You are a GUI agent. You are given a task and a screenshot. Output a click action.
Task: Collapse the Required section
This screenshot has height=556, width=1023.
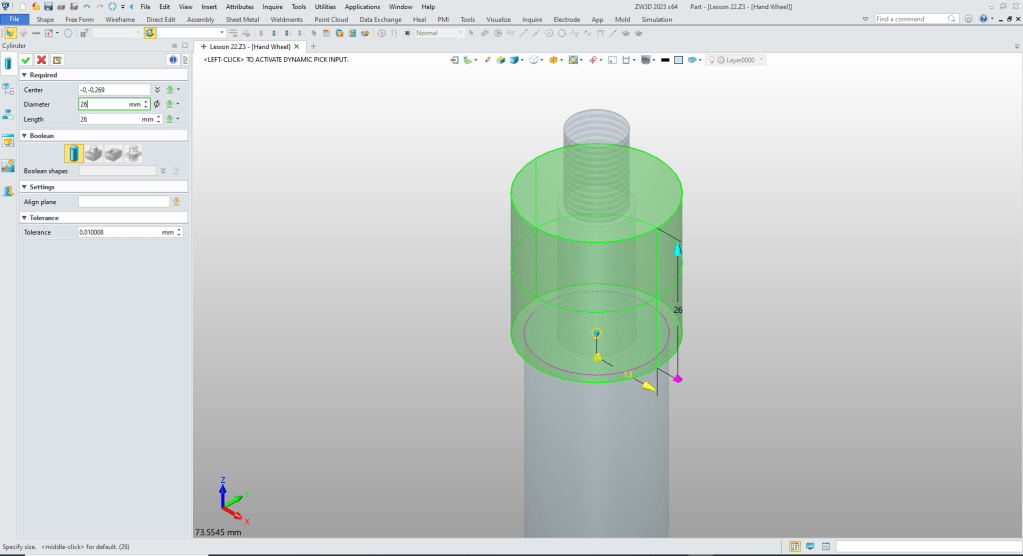[24, 75]
